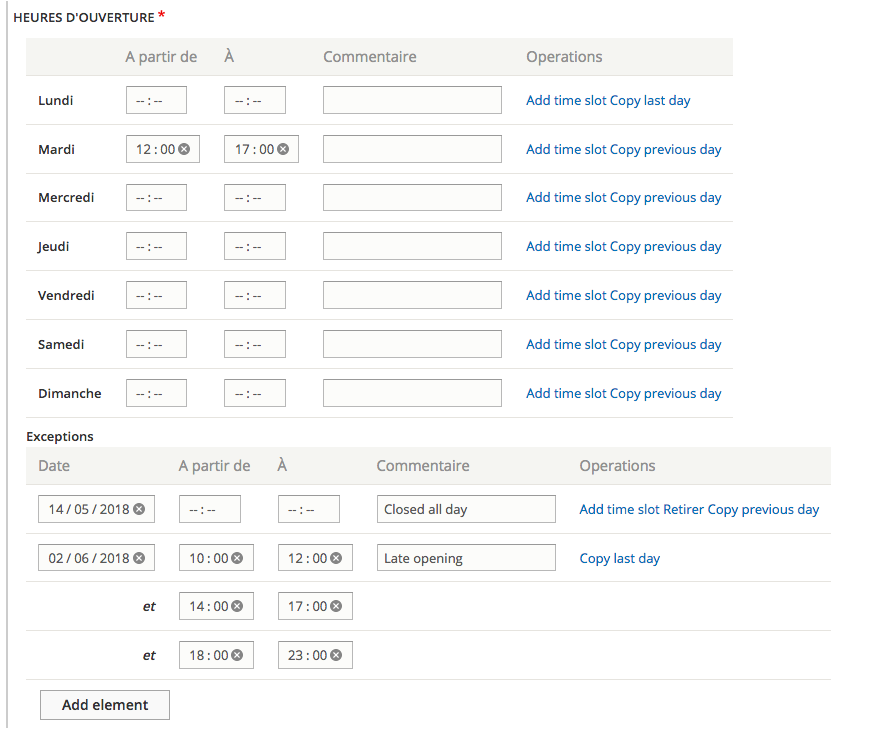Image resolution: width=872 pixels, height=749 pixels.
Task: Focus the Mercredi comment field
Action: point(412,197)
